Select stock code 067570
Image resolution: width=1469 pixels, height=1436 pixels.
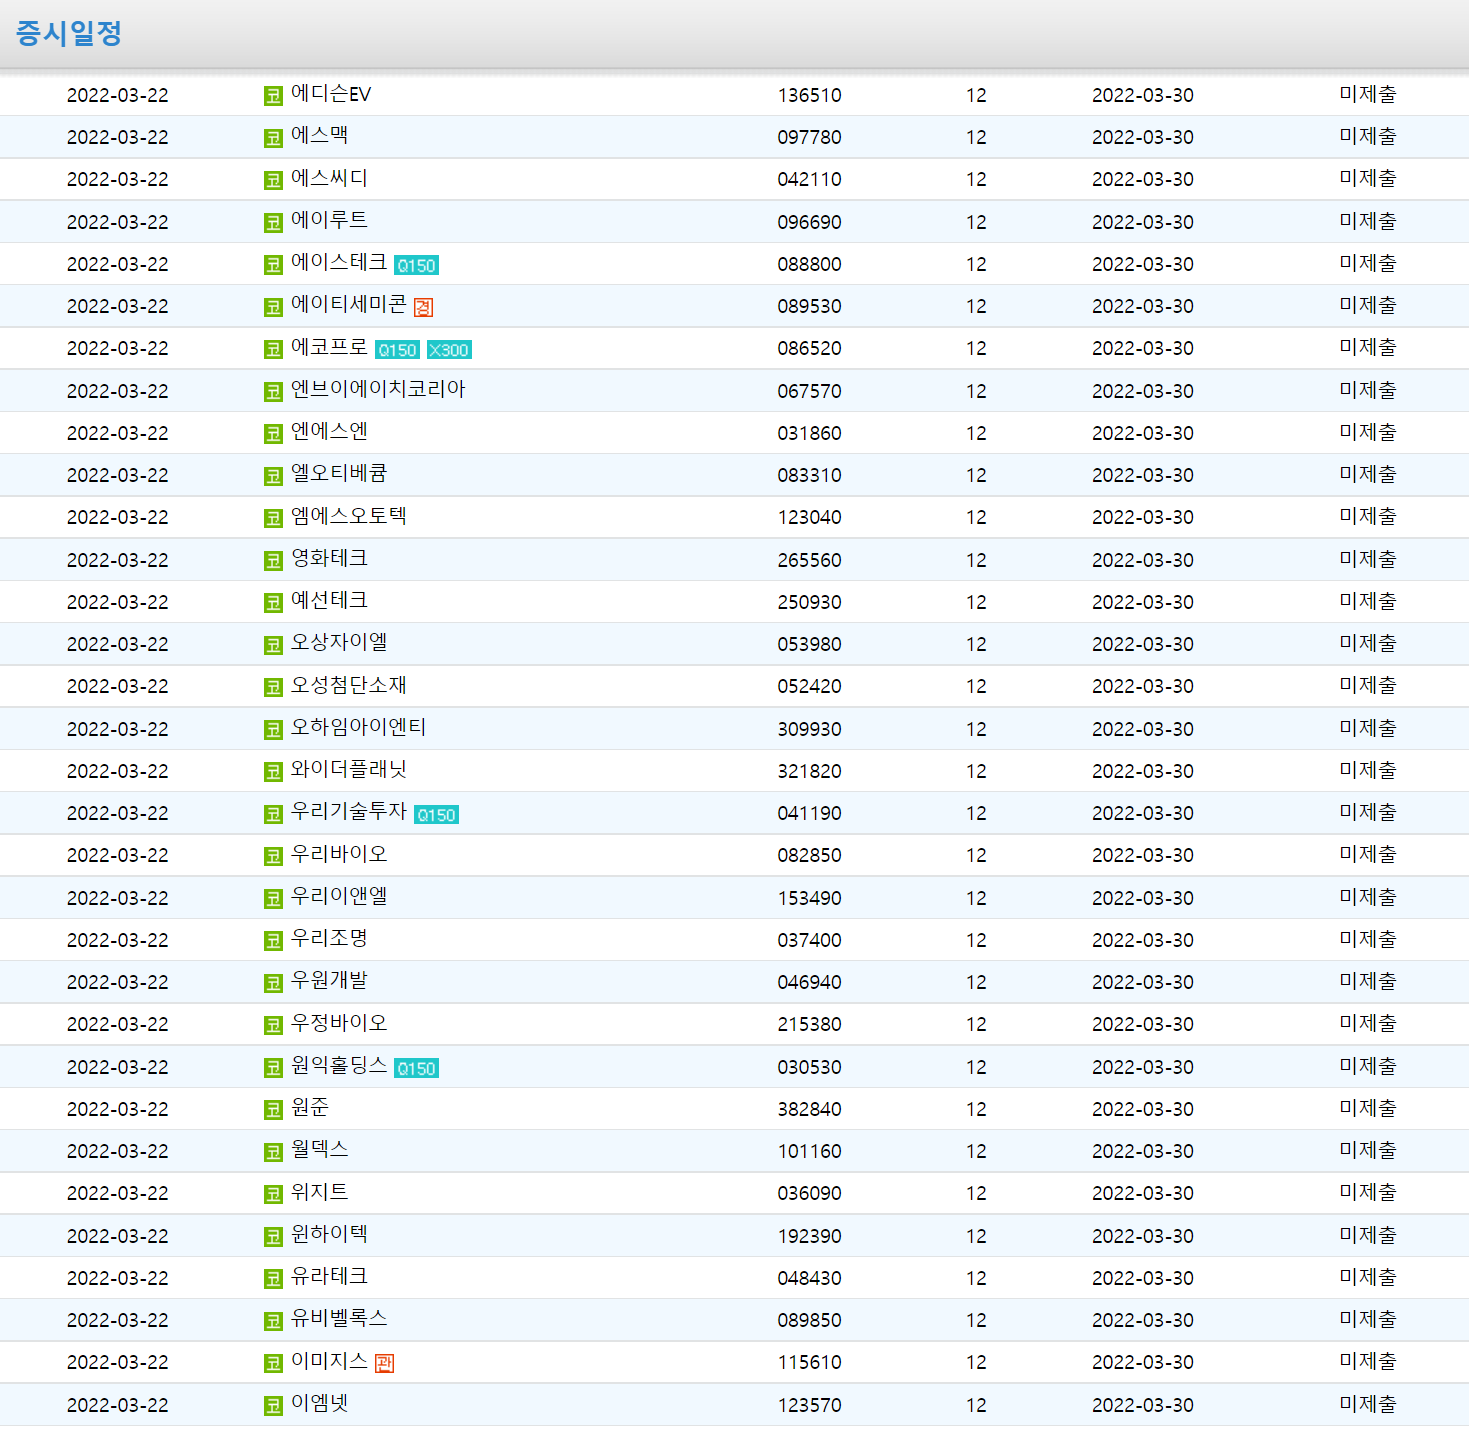coord(809,392)
